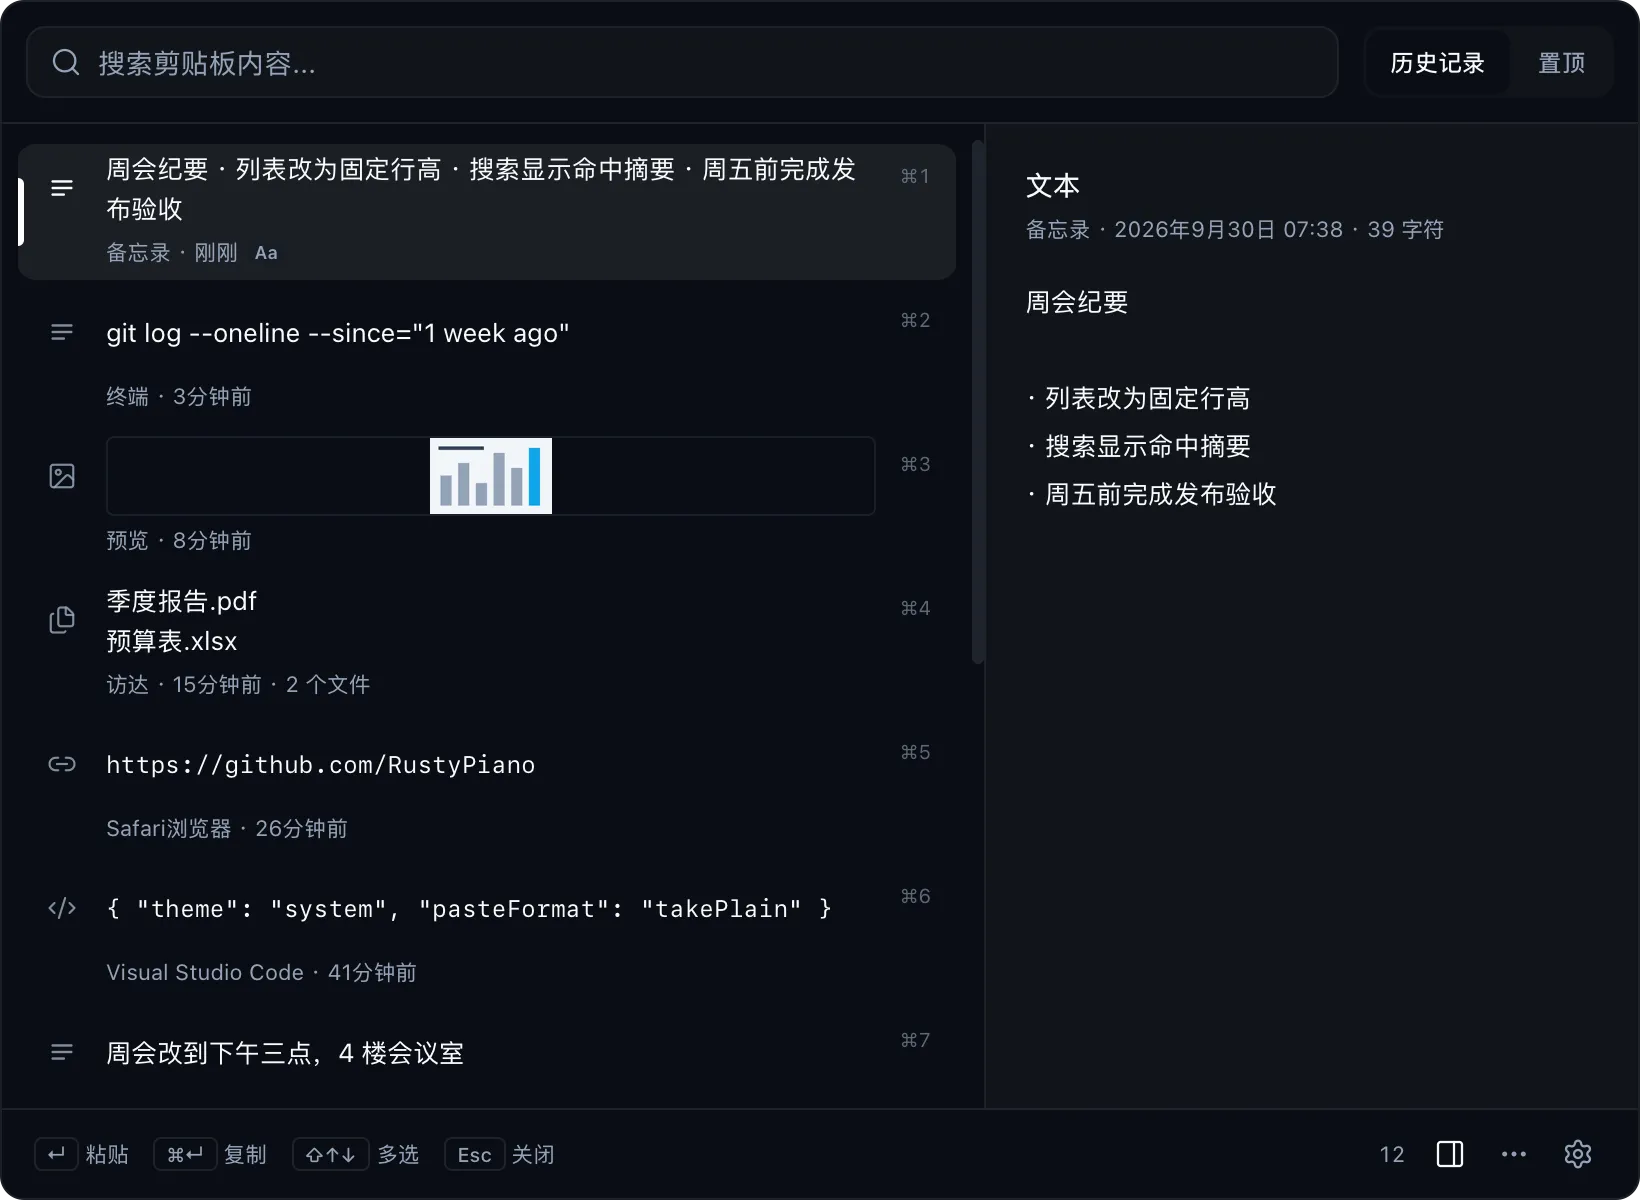Click files icon beside 季度报告.pdf entry

click(62, 620)
